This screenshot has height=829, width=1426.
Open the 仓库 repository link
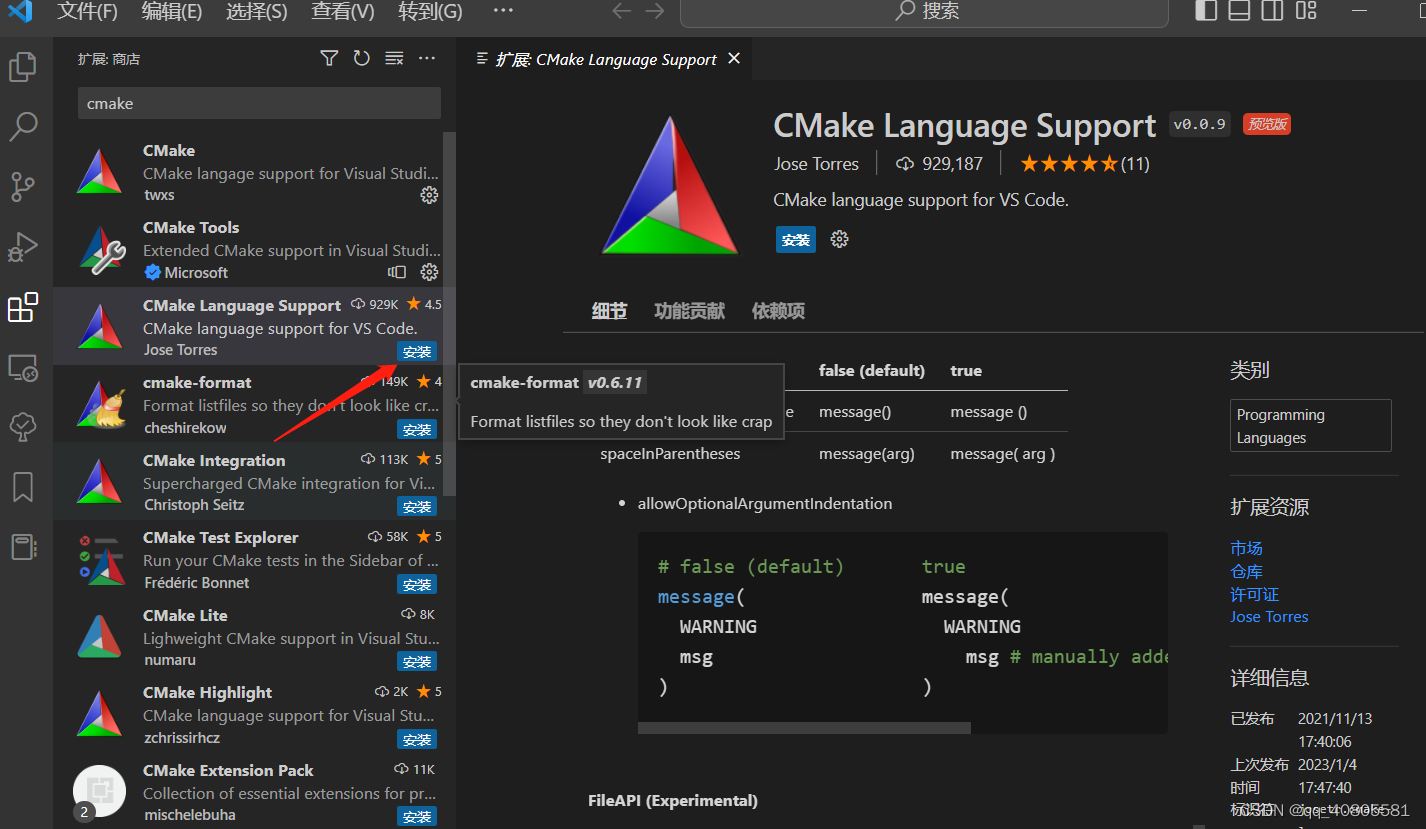[1246, 570]
